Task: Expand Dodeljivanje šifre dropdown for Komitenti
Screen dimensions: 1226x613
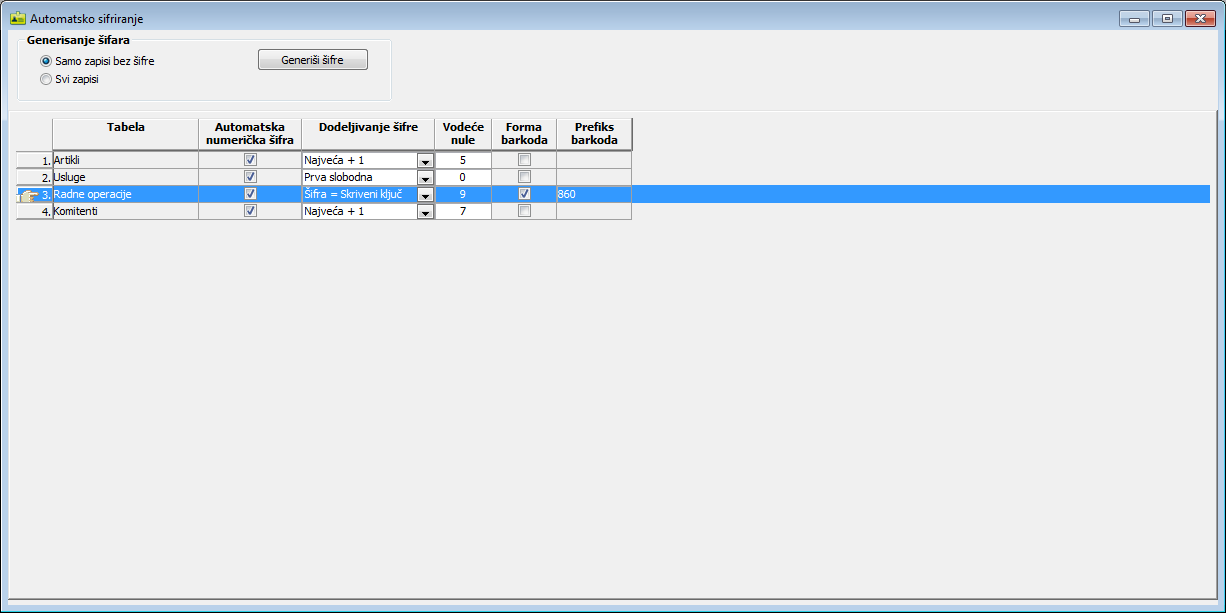Action: (425, 212)
